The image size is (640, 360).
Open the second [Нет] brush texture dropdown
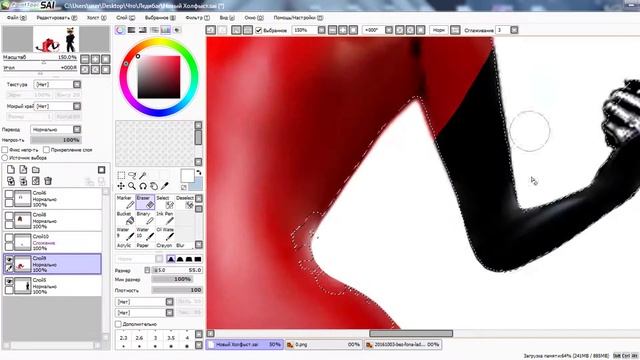pyautogui.click(x=169, y=313)
